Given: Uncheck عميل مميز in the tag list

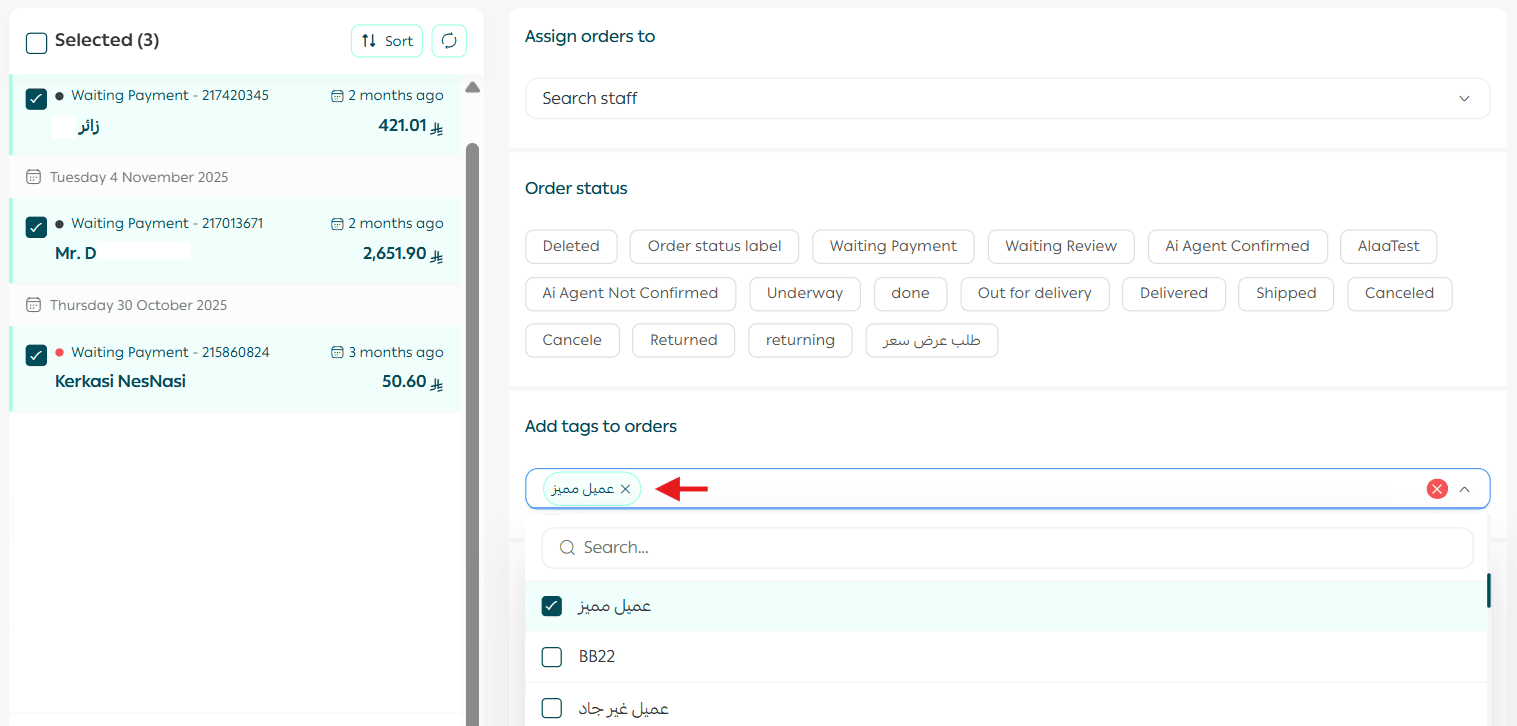Looking at the screenshot, I should click(x=551, y=606).
